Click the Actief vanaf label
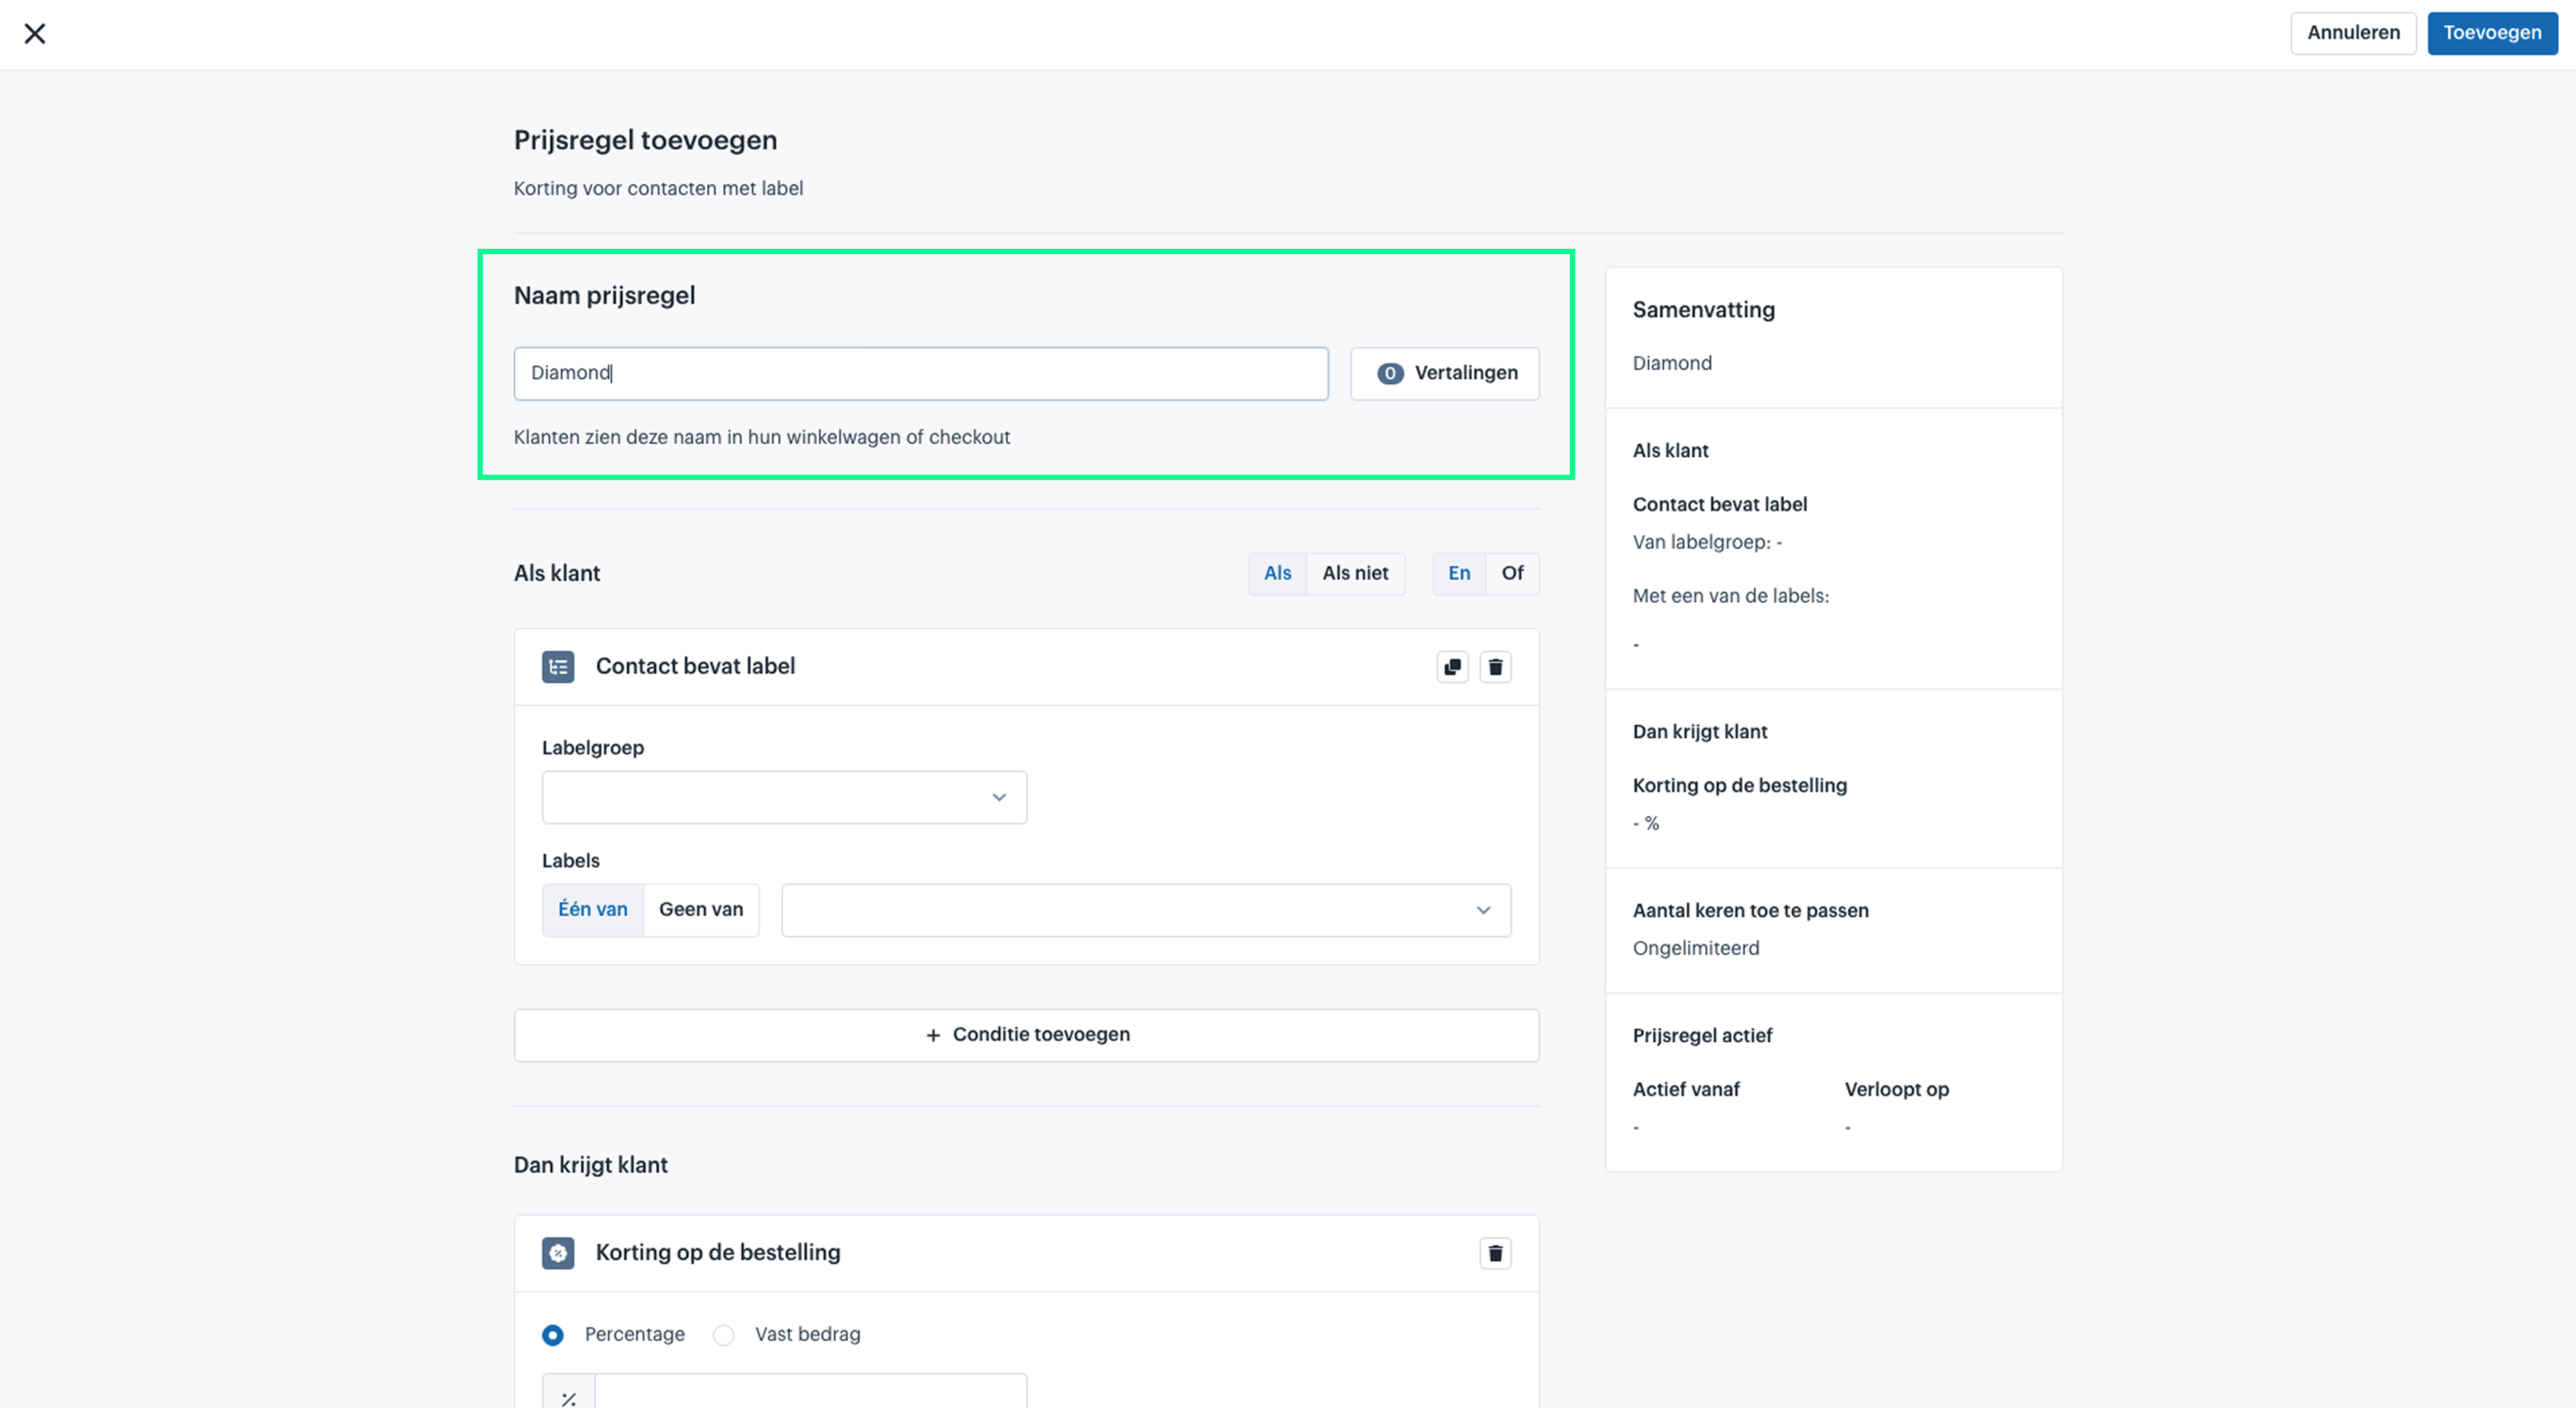Viewport: 2576px width, 1408px height. click(1686, 1090)
